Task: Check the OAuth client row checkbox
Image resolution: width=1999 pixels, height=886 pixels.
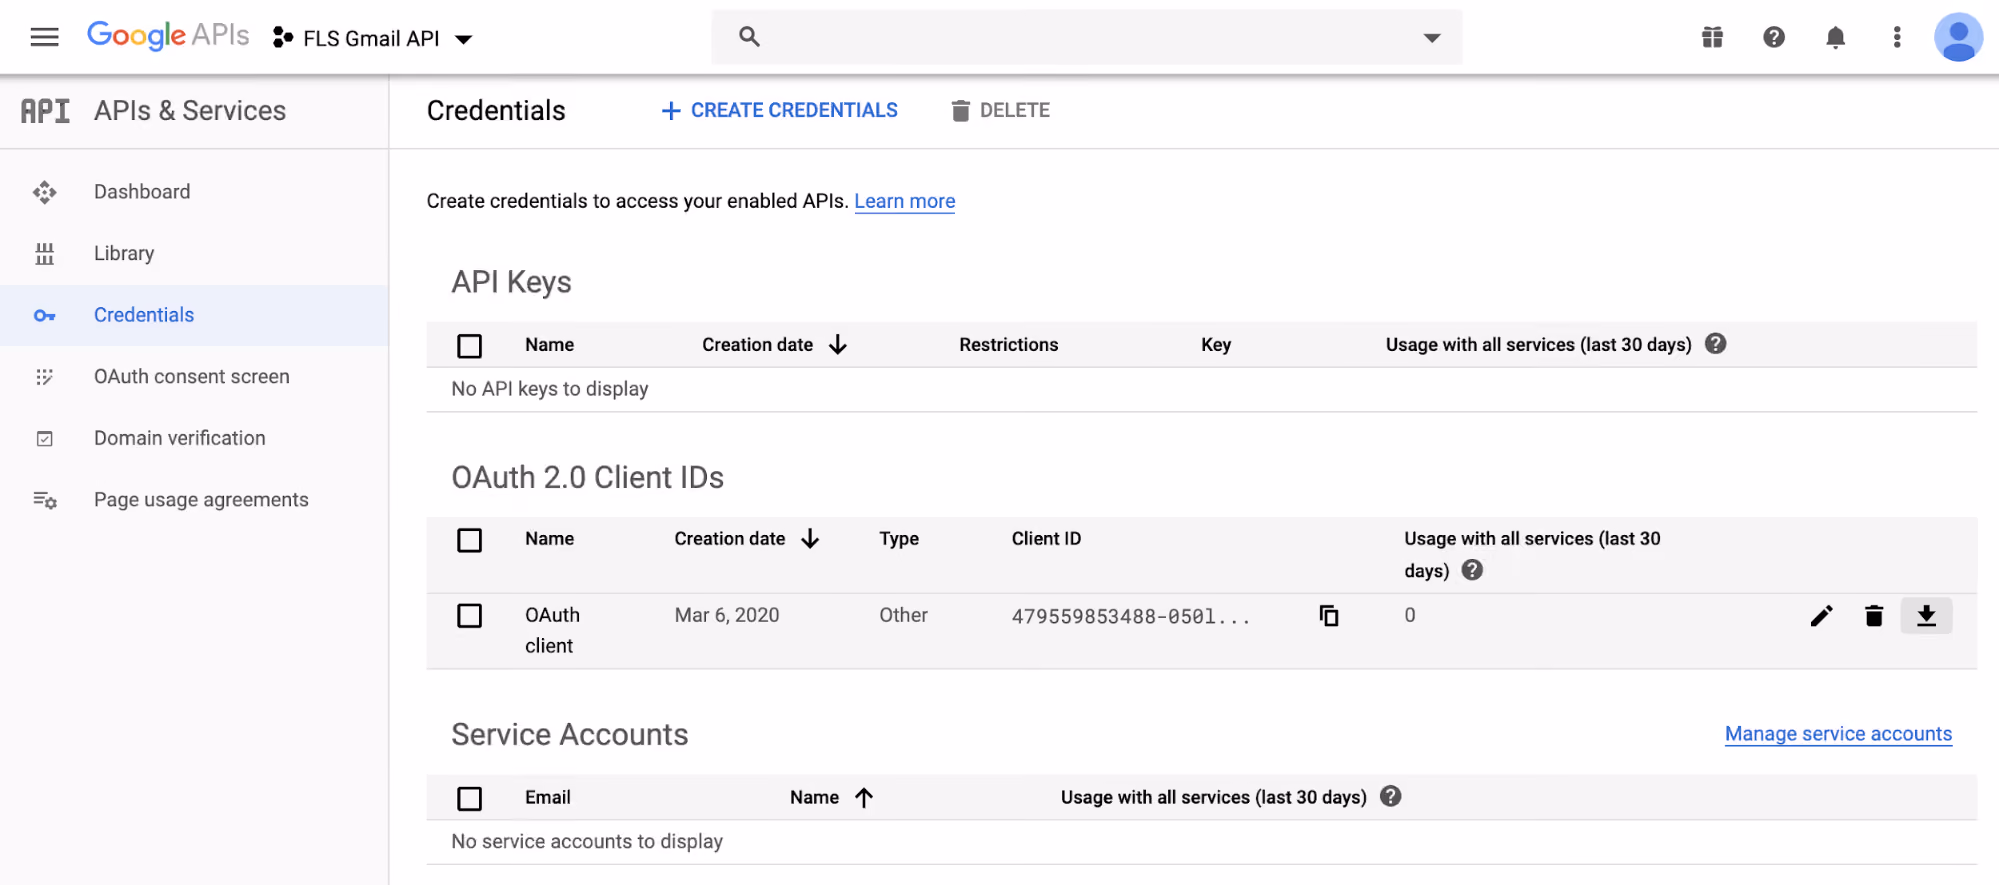Action: pos(469,616)
